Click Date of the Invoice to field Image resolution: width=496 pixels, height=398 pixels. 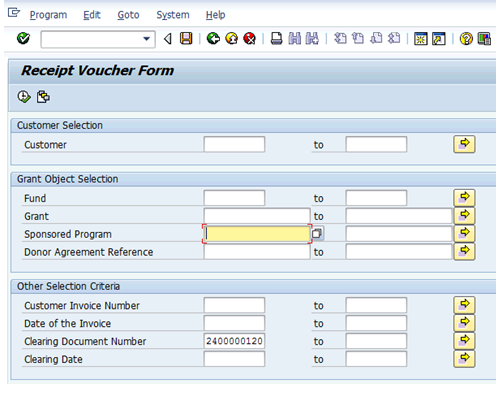coord(376,323)
